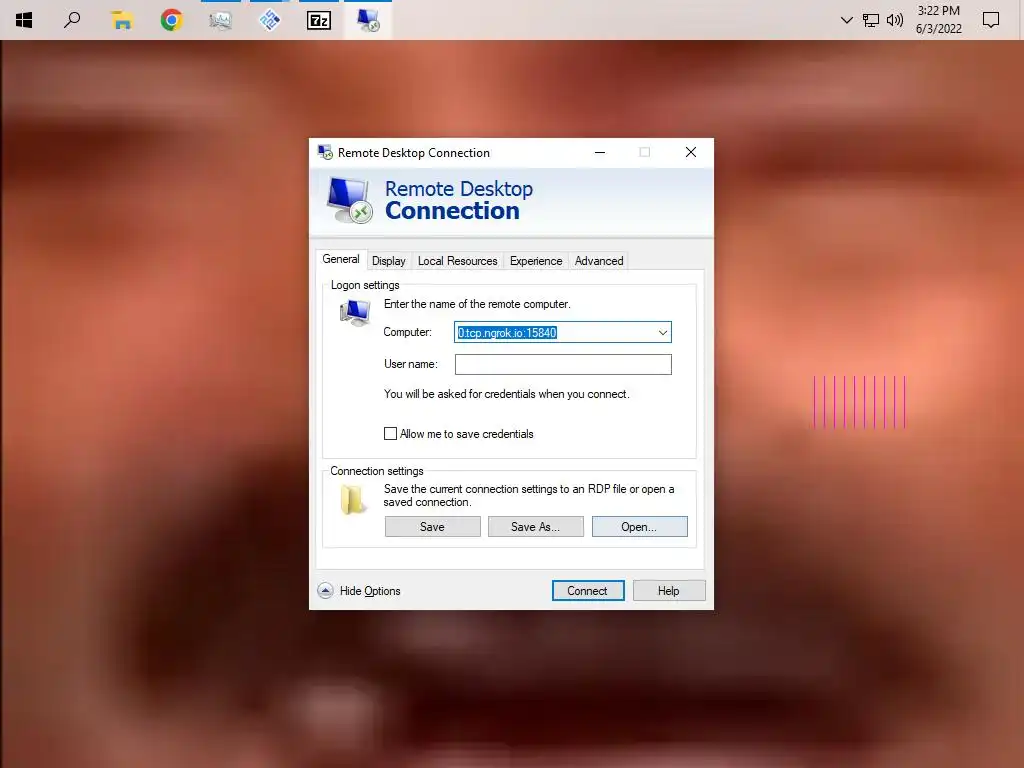Open the volume speaker tray icon
This screenshot has height=768, width=1024.
click(x=895, y=20)
